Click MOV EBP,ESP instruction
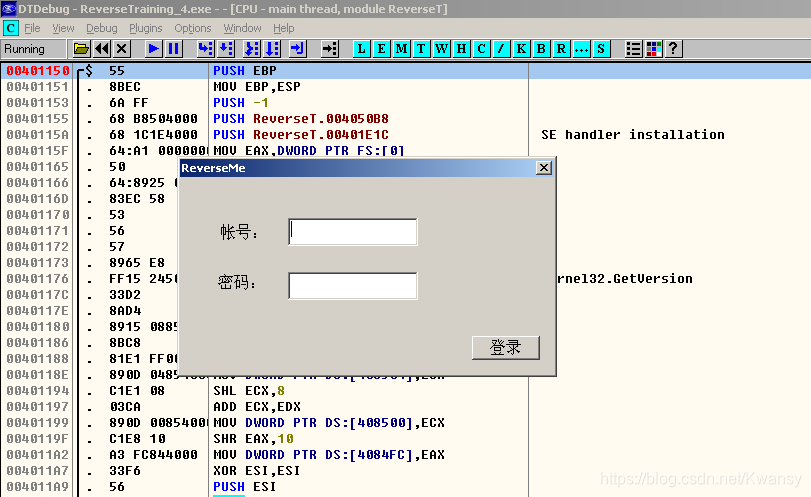The width and height of the screenshot is (811, 497). click(x=257, y=87)
